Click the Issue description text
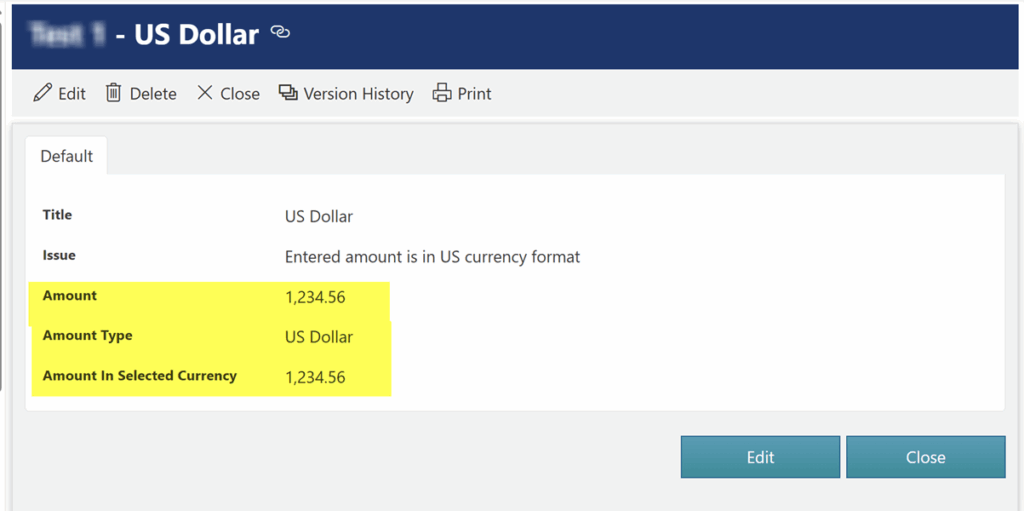Screen dimensions: 1024x511 432,257
